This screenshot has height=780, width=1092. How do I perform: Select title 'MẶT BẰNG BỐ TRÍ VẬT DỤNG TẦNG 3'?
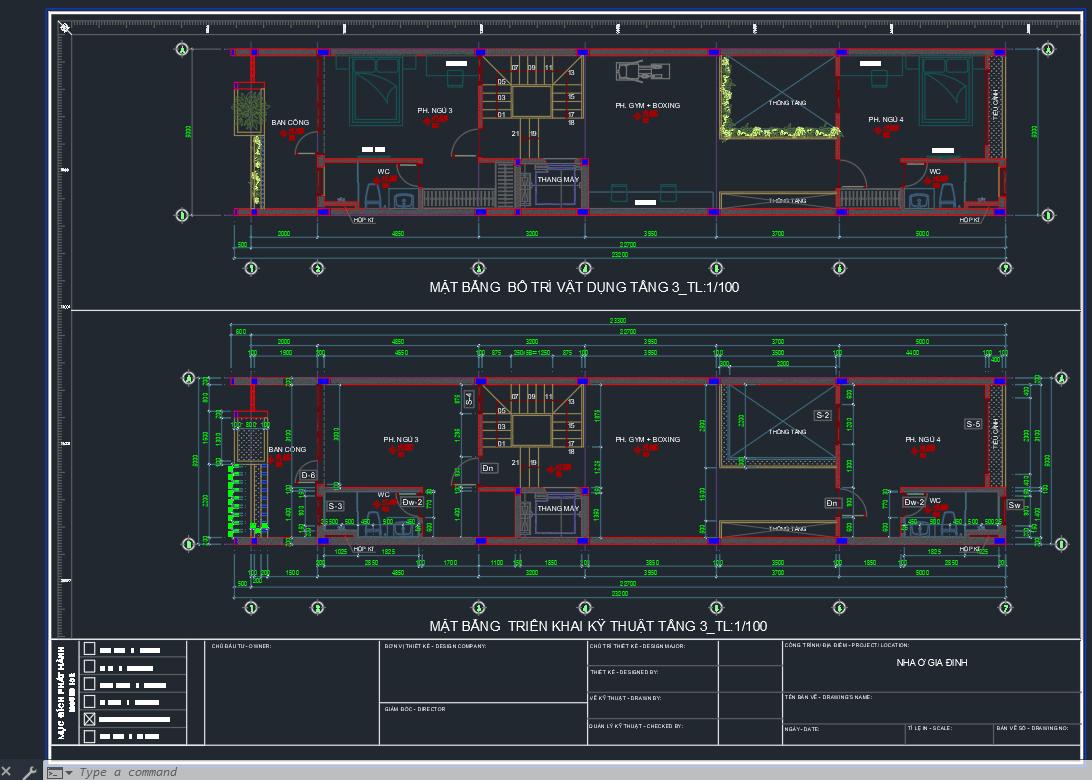pyautogui.click(x=585, y=287)
